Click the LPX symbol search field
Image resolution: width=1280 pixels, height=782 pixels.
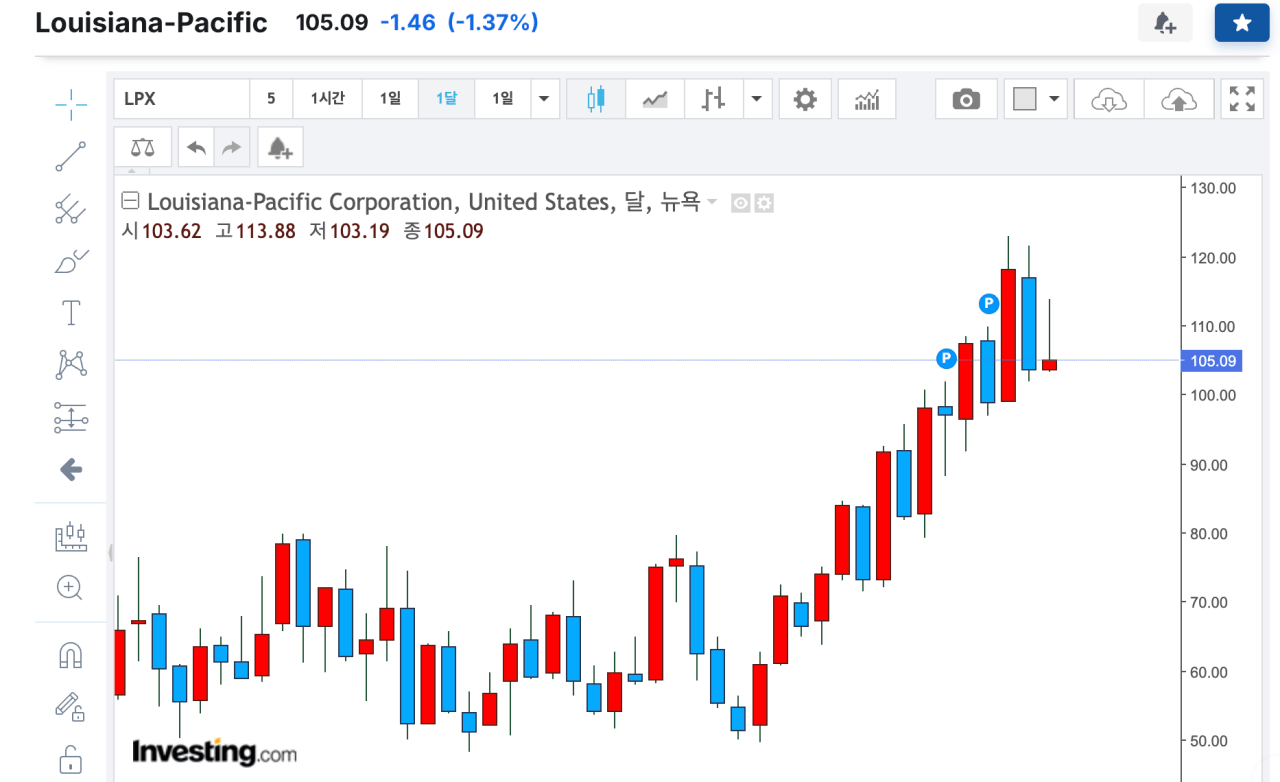click(x=181, y=99)
